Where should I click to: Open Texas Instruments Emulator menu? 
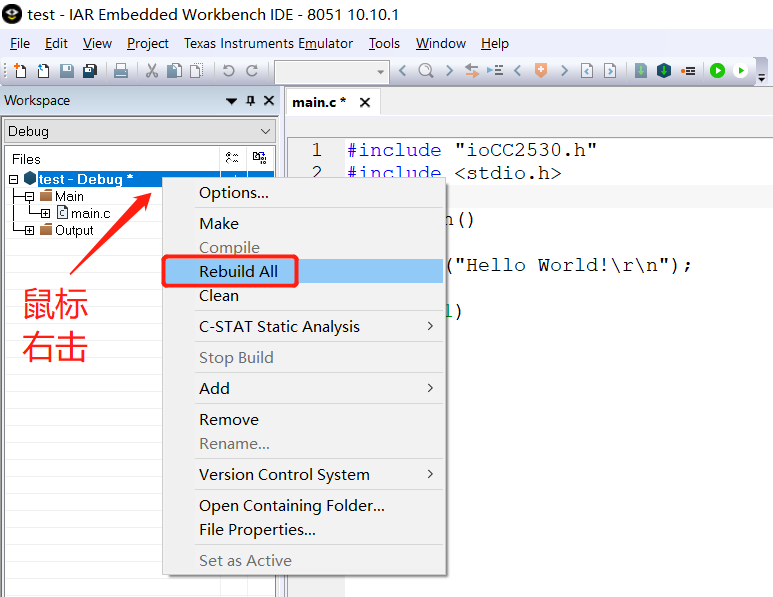[x=268, y=43]
